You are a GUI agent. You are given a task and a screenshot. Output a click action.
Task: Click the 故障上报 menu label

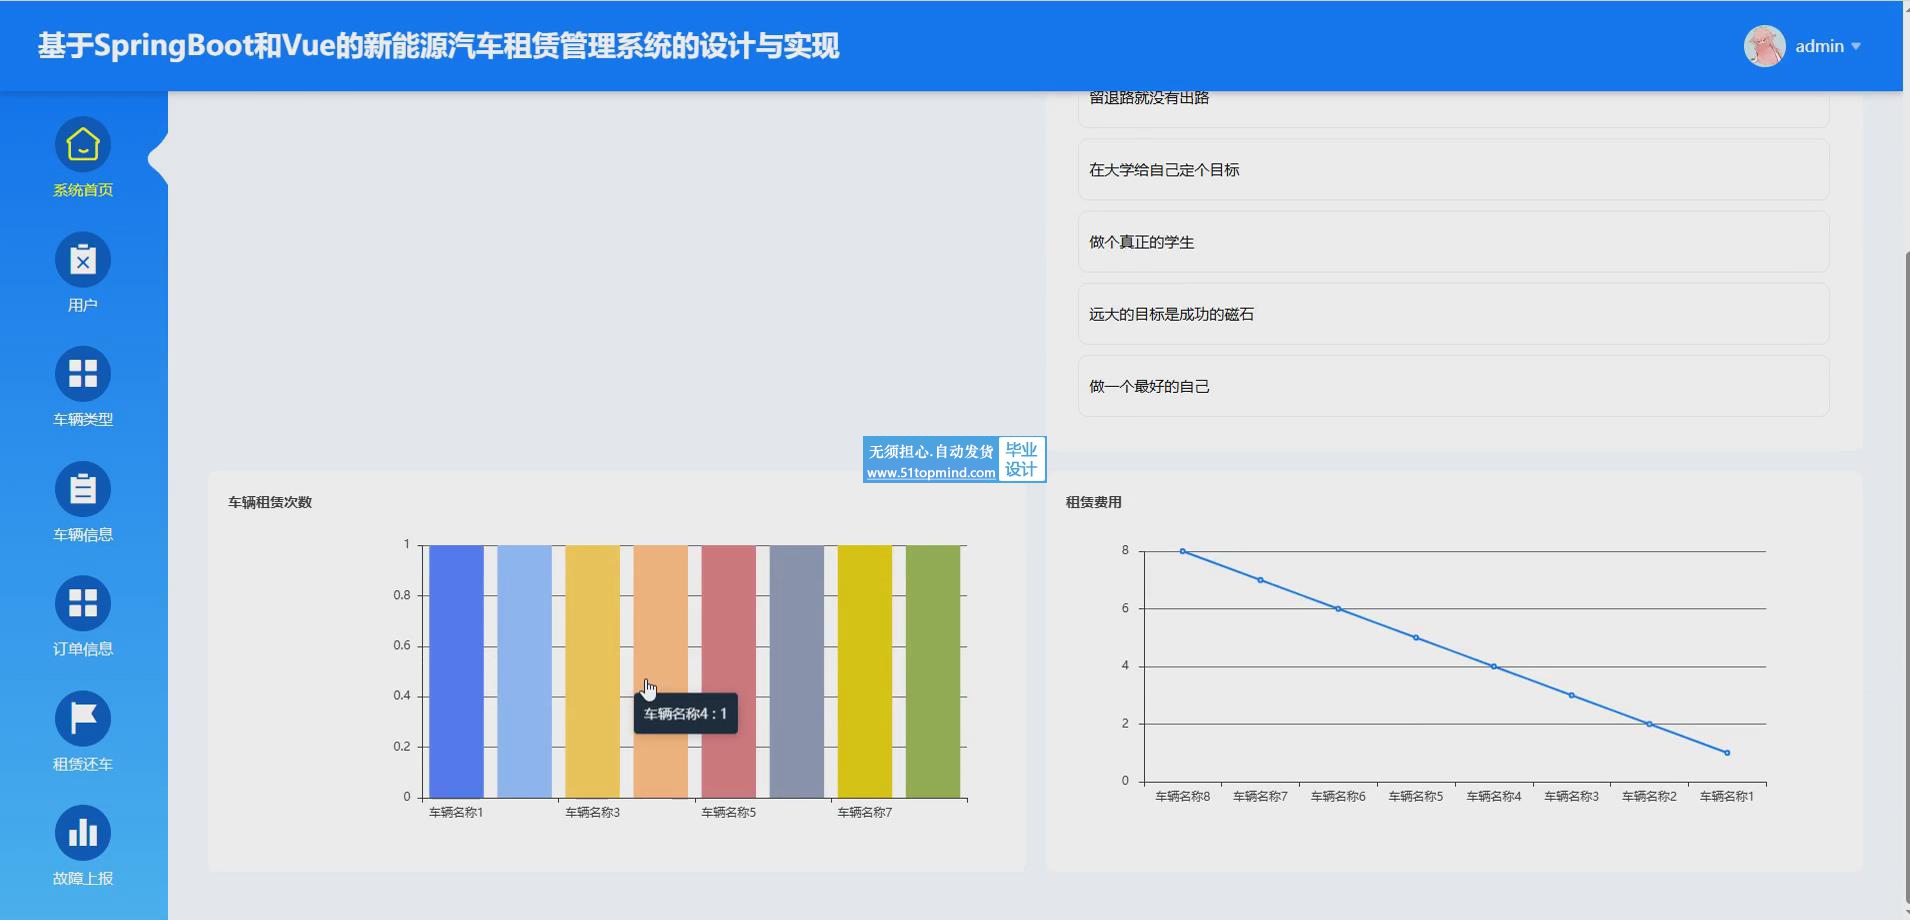pos(82,878)
